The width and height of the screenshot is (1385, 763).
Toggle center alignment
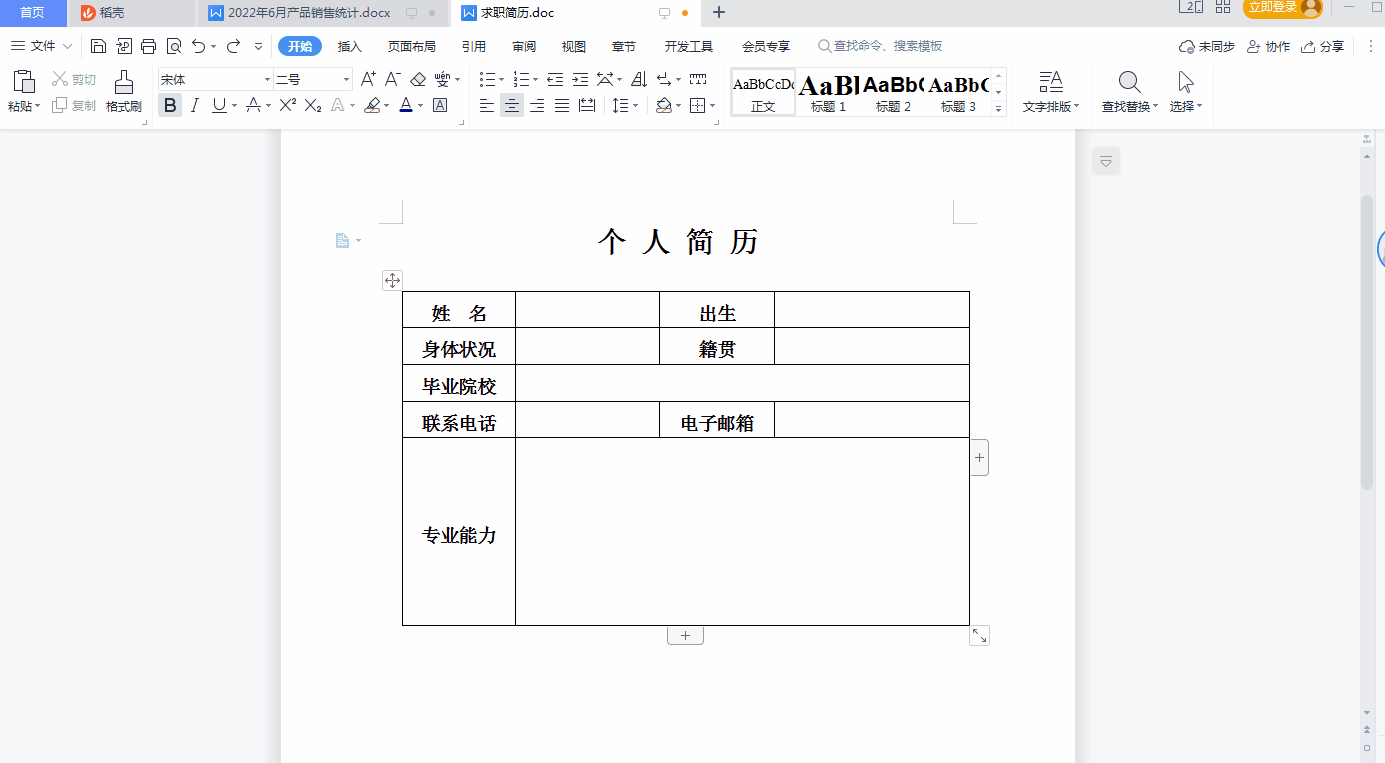click(512, 105)
